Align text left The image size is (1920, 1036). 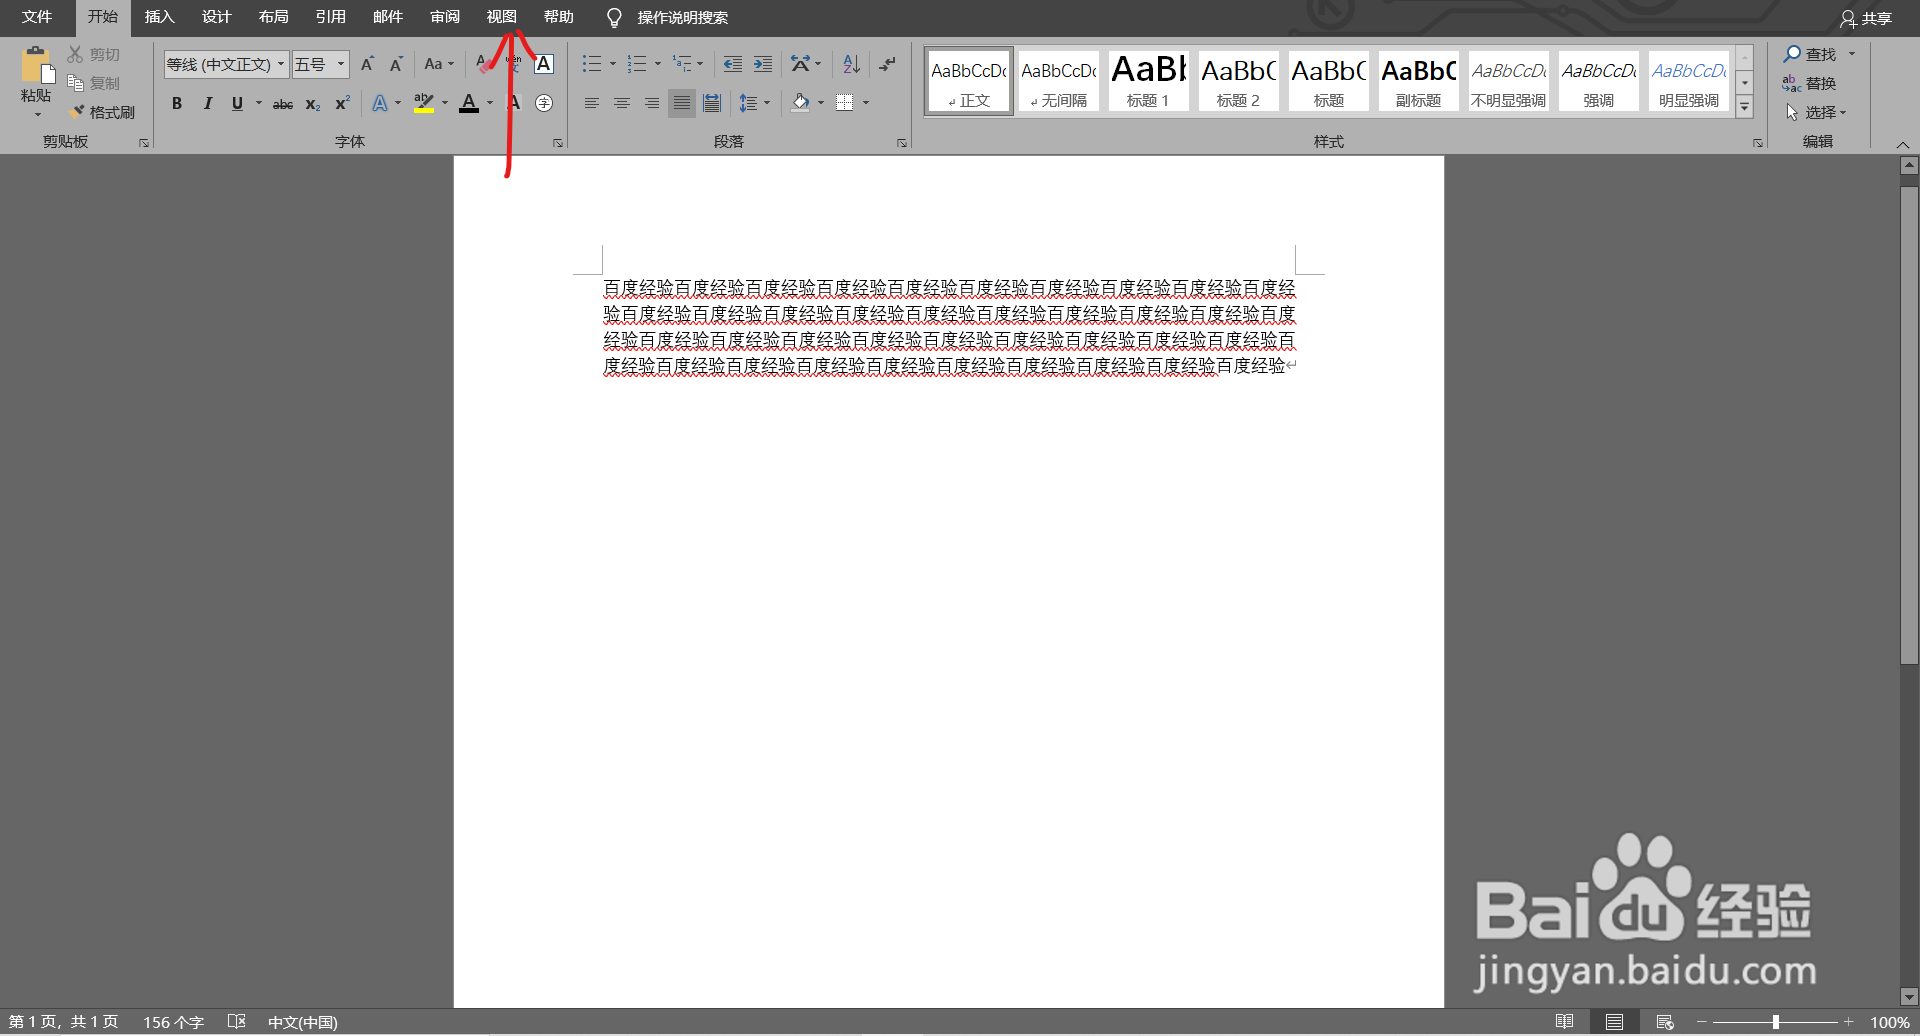592,103
